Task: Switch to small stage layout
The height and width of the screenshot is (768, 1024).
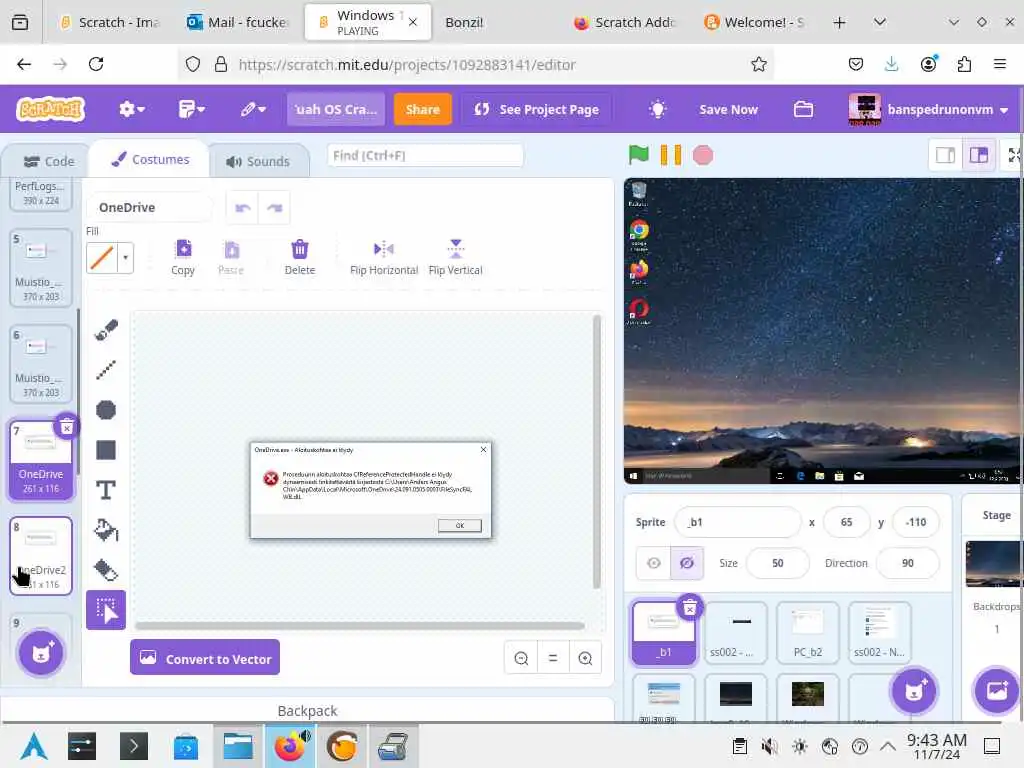Action: coord(945,155)
